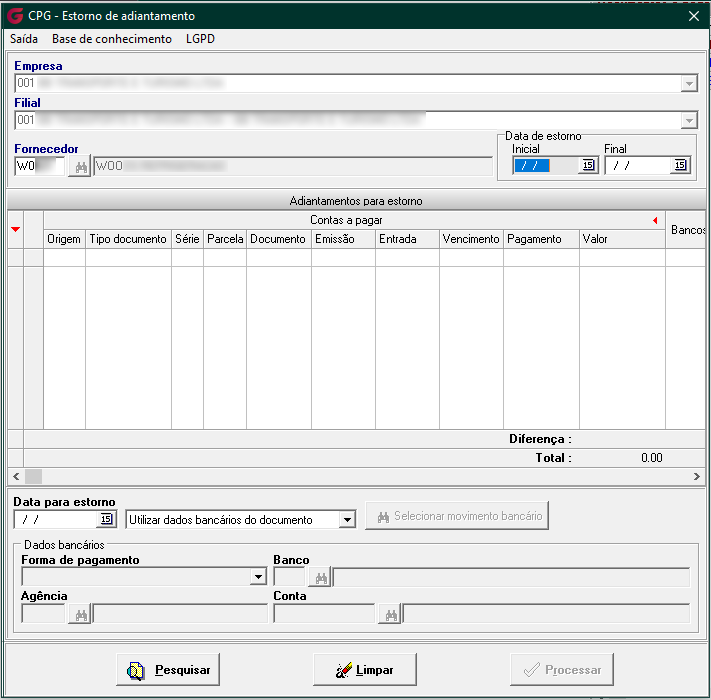Click the Origem column header
Screen dimensions: 711x700
(x=64, y=239)
